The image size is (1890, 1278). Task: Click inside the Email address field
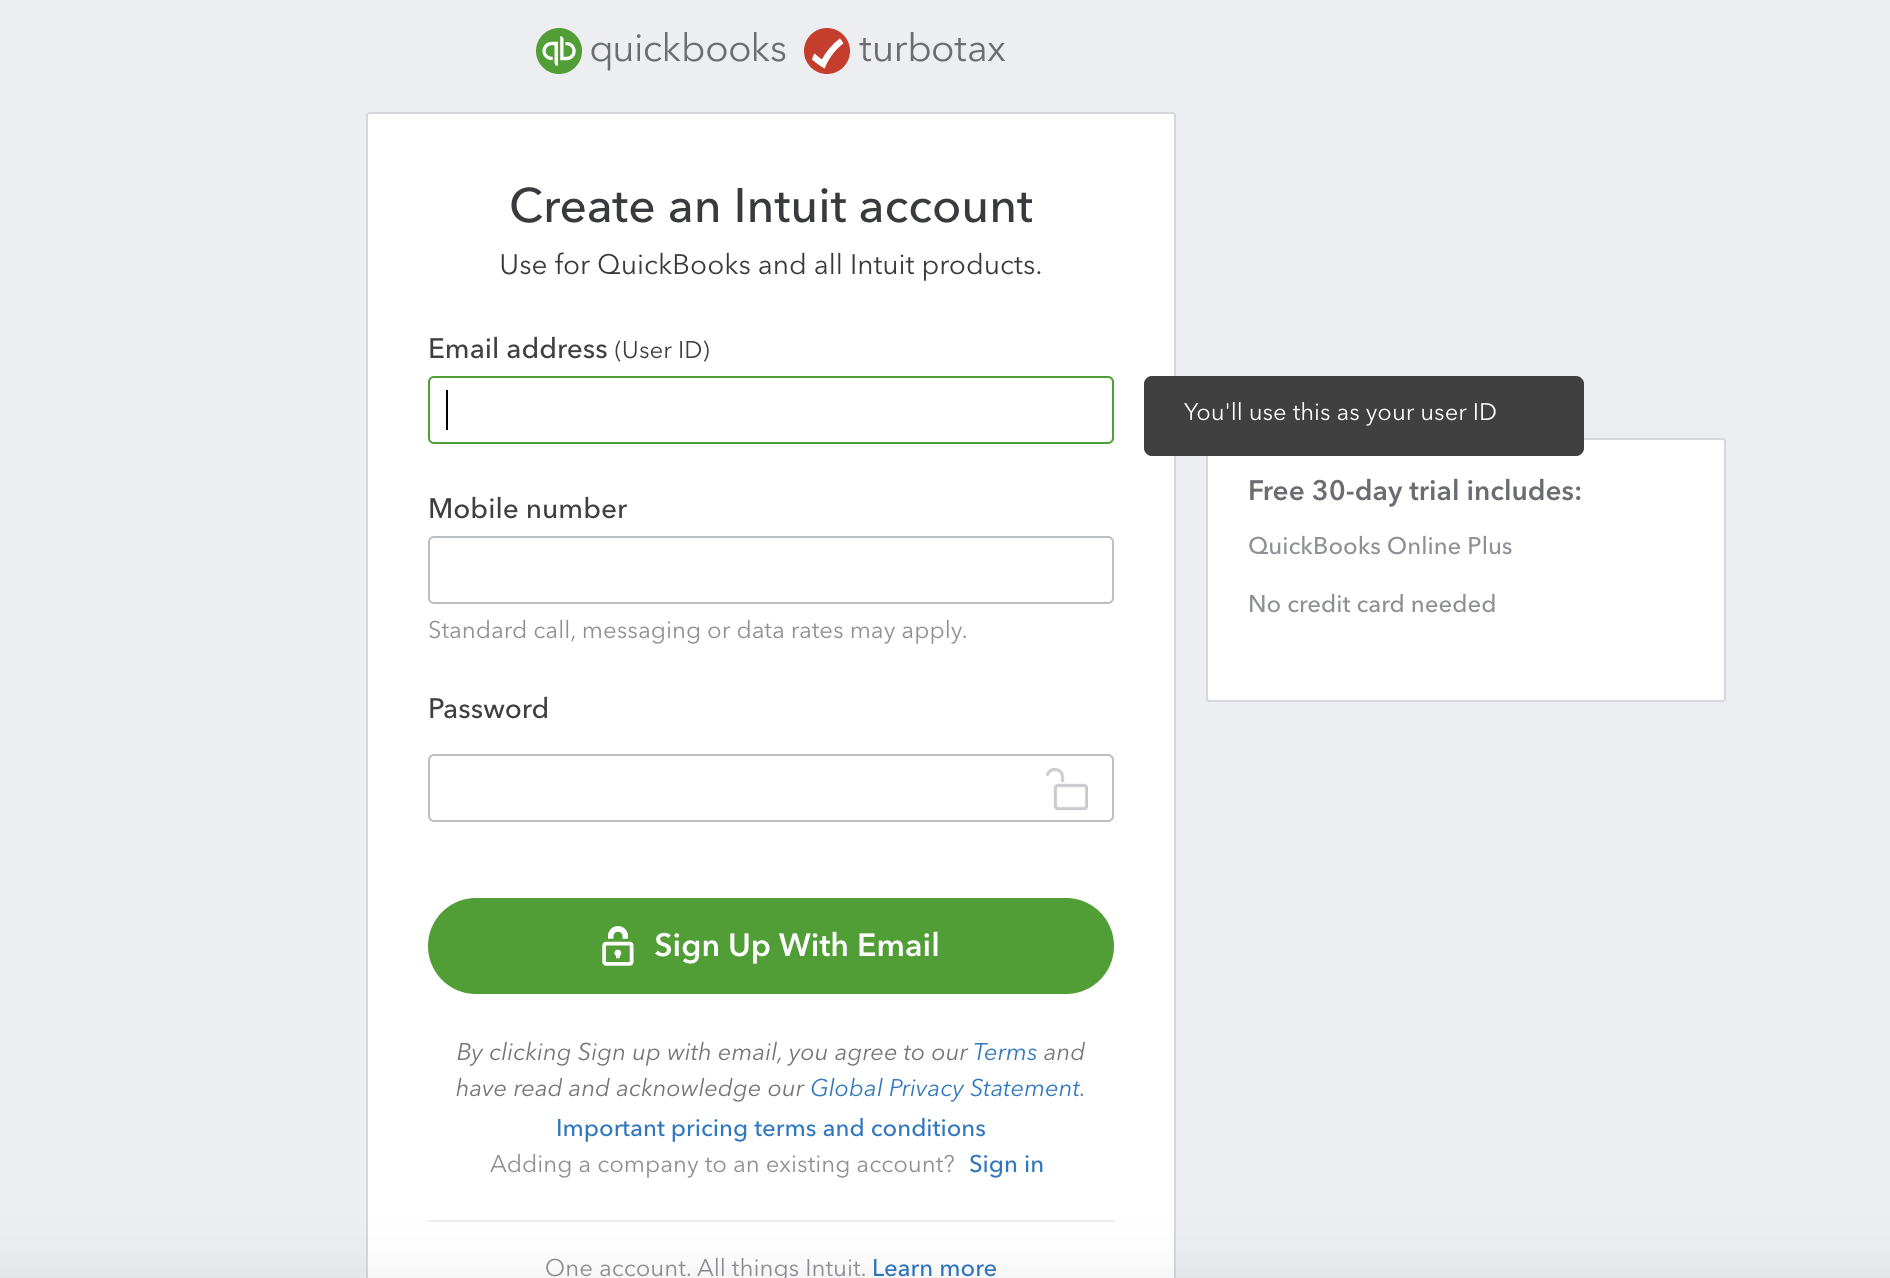(770, 410)
